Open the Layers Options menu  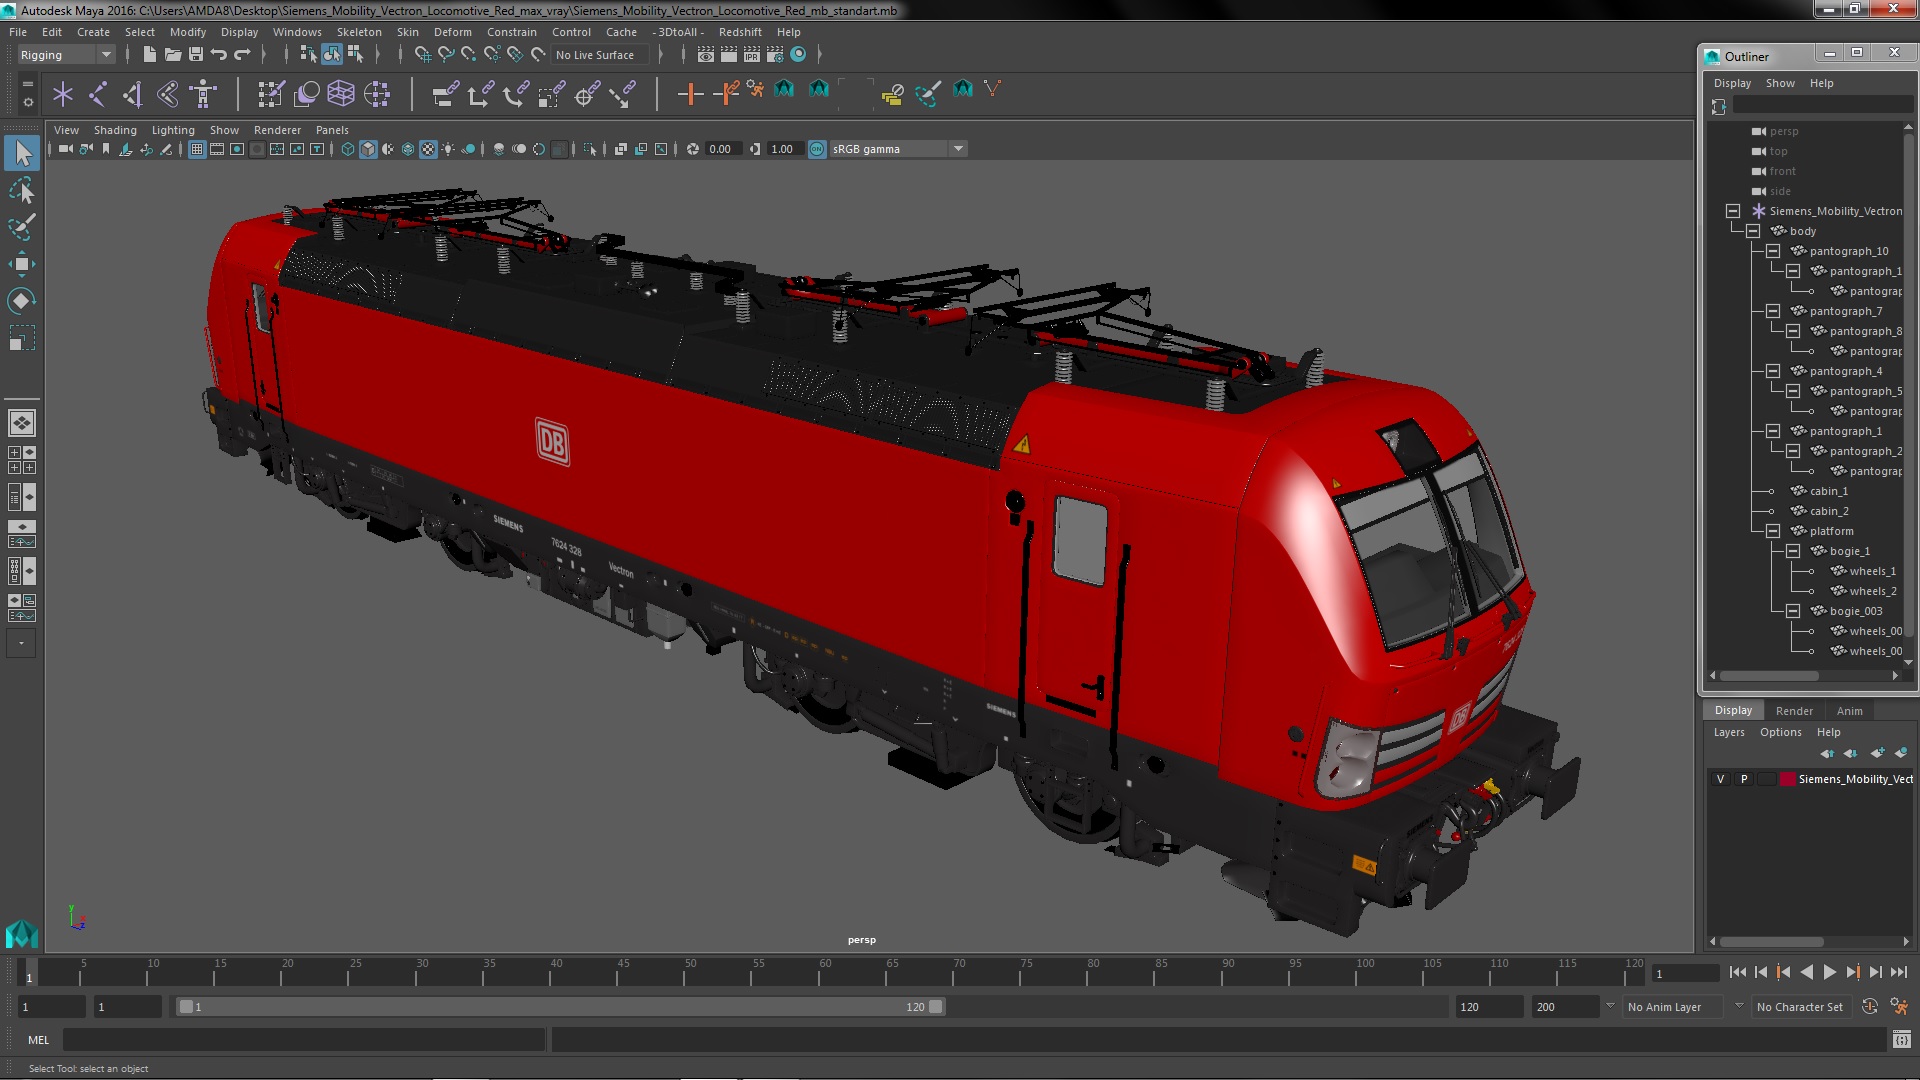point(1780,733)
